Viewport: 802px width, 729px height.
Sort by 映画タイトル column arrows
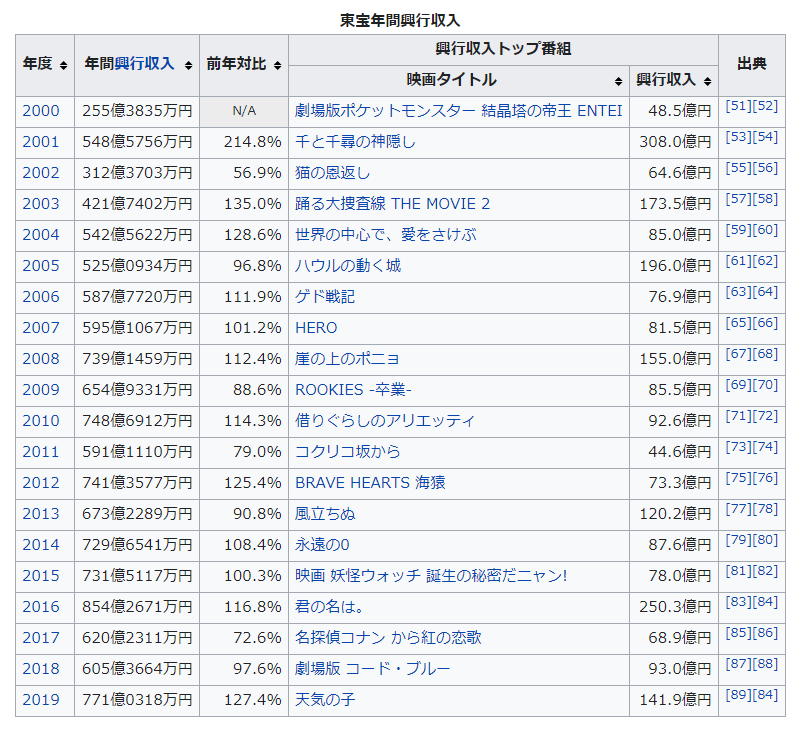[618, 81]
